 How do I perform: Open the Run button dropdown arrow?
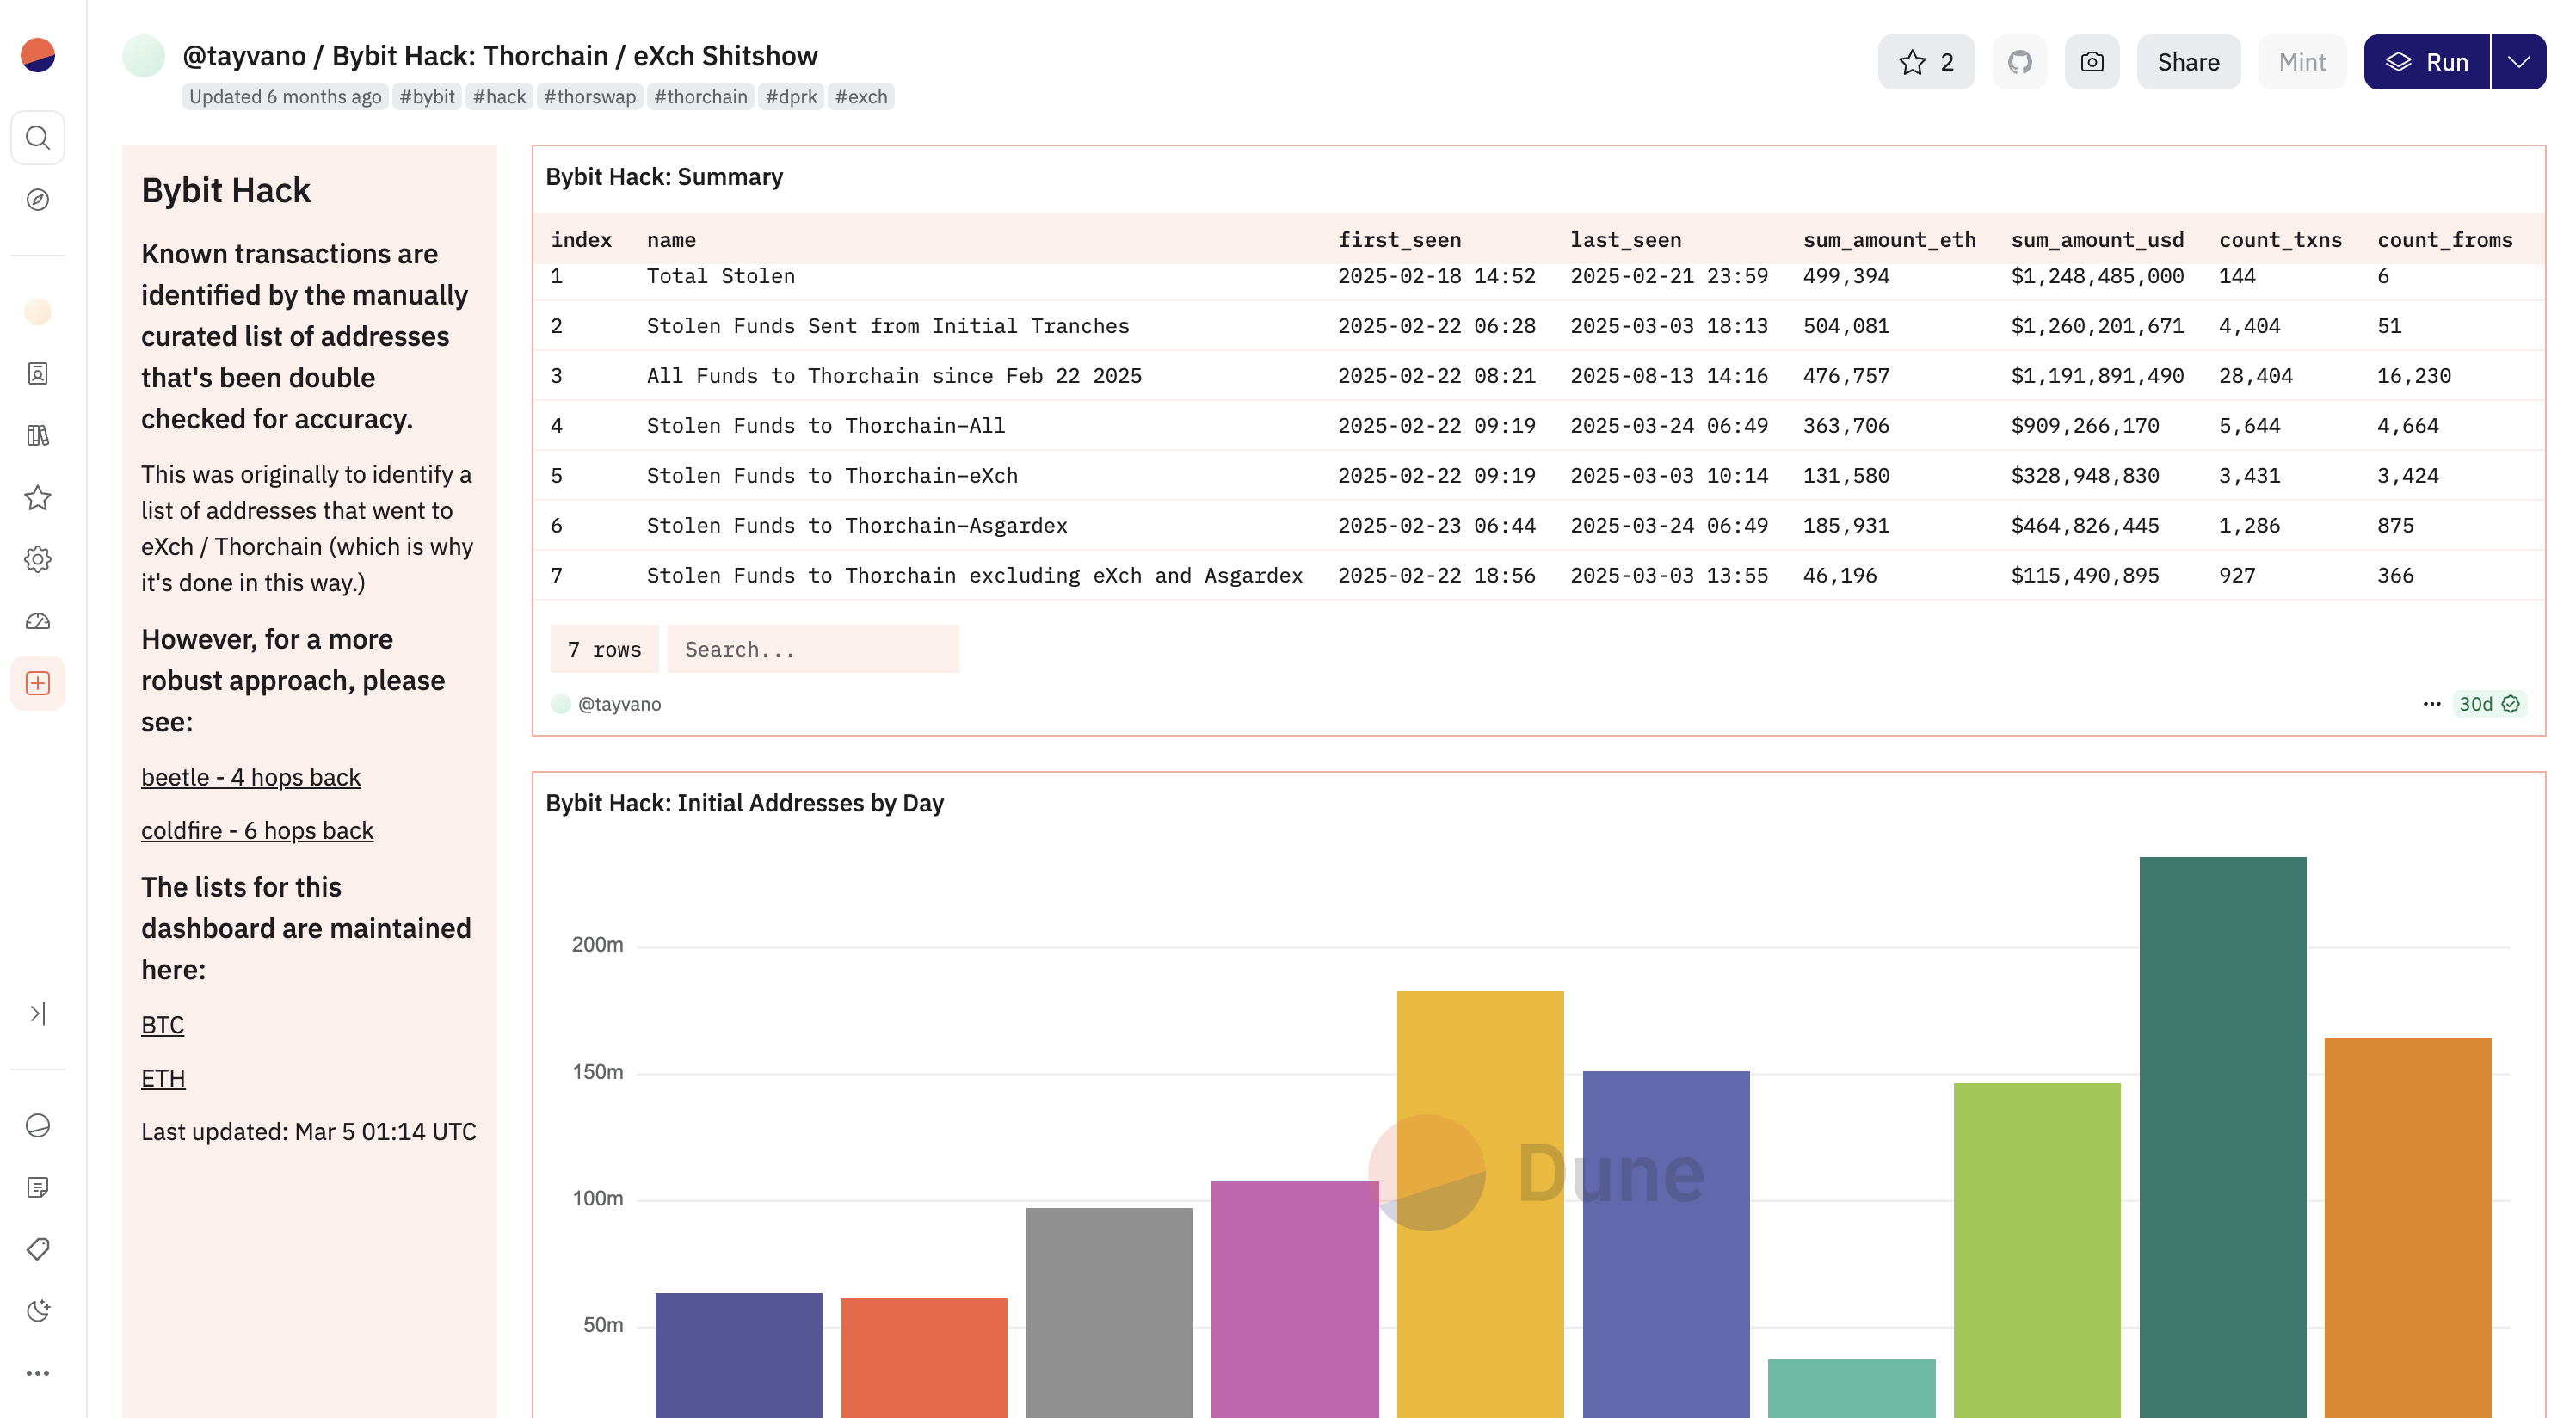coord(2518,62)
